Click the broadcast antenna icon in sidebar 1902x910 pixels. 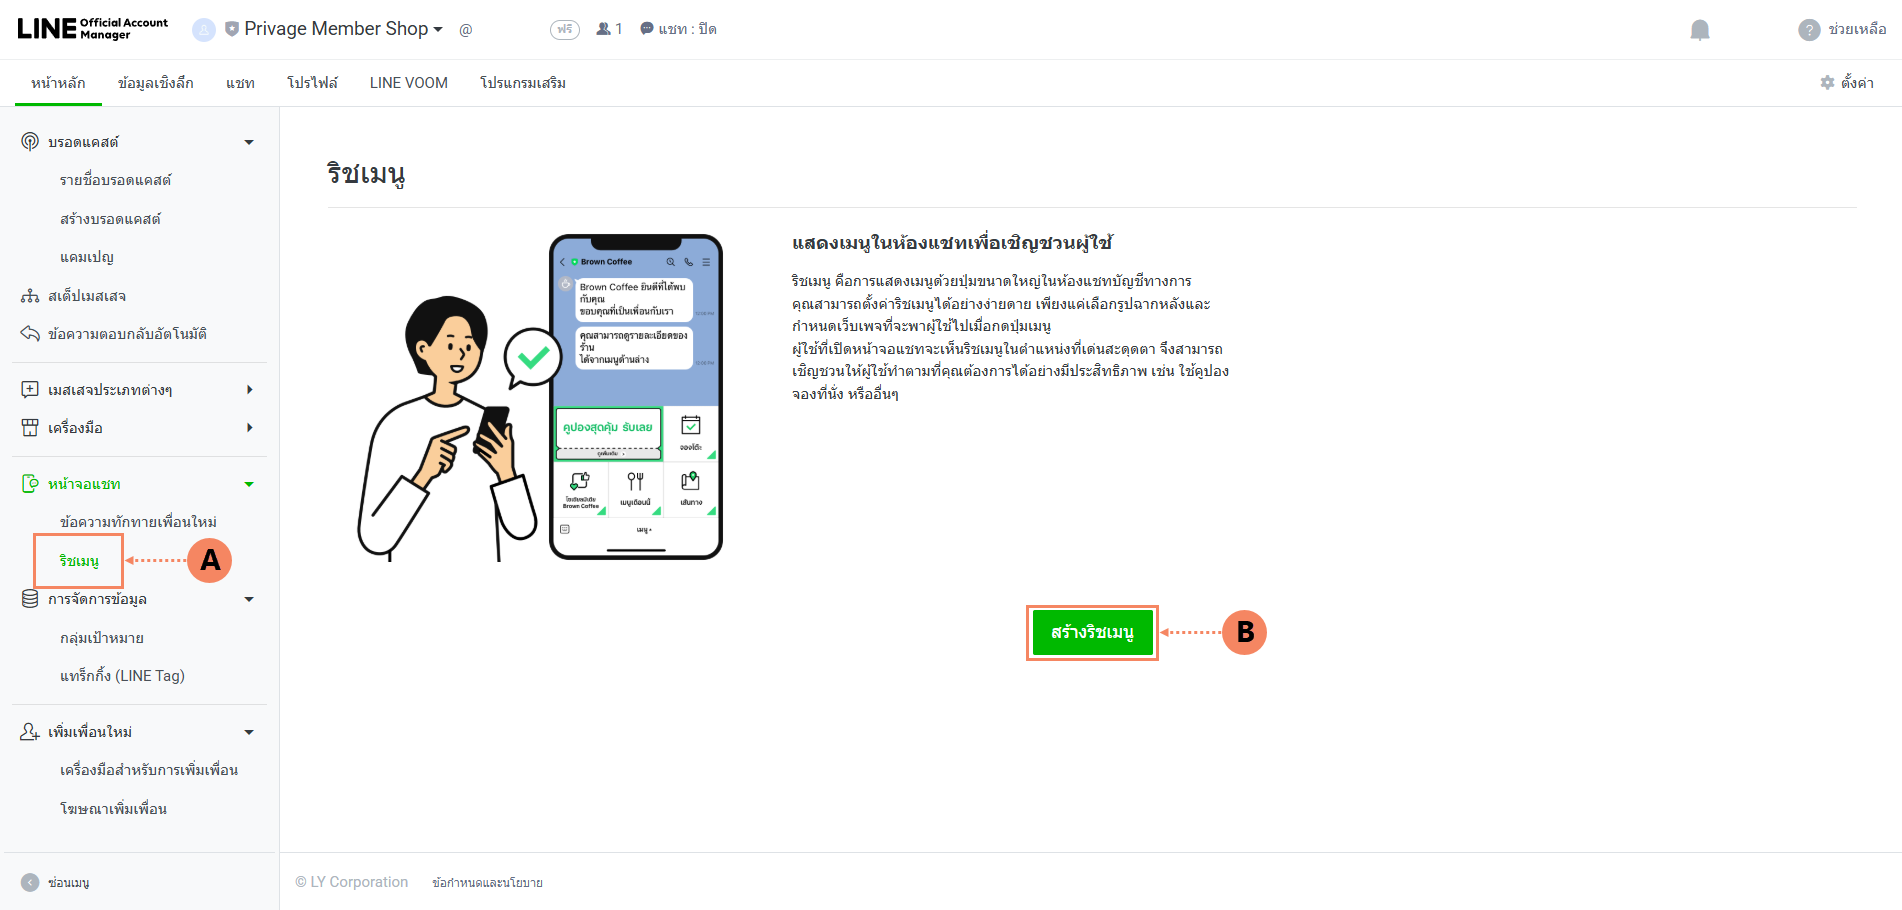click(x=30, y=142)
